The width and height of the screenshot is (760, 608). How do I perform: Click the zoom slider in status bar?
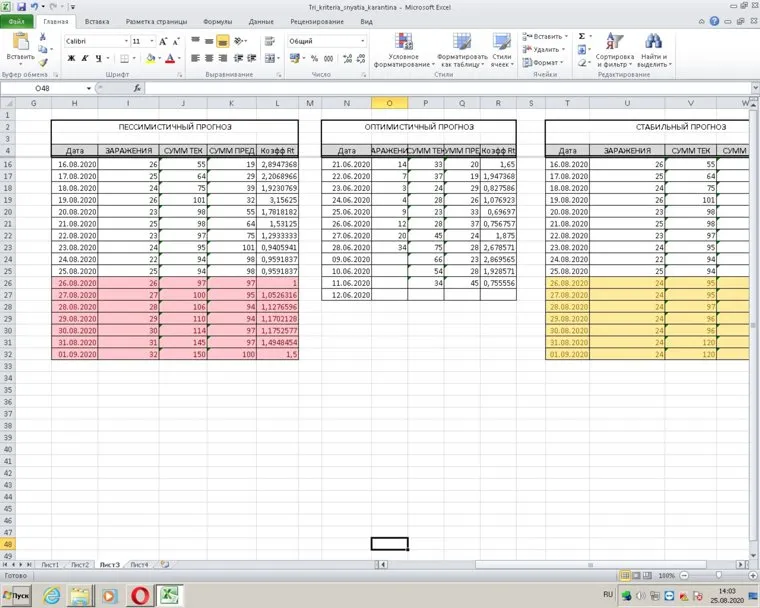tap(718, 577)
